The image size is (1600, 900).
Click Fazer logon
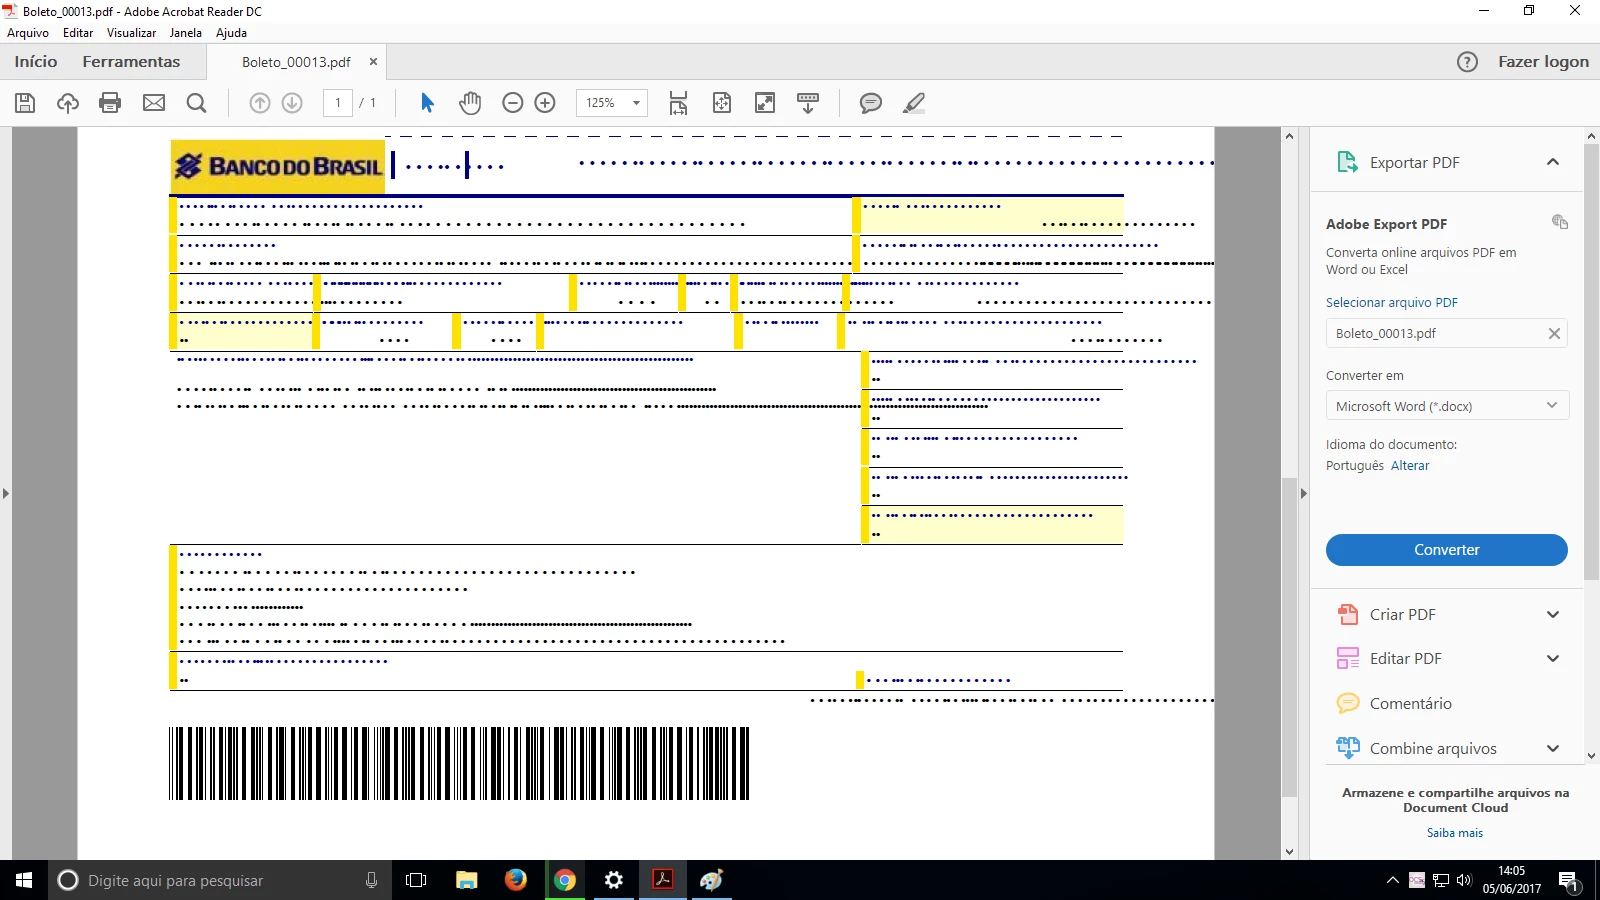pos(1543,62)
